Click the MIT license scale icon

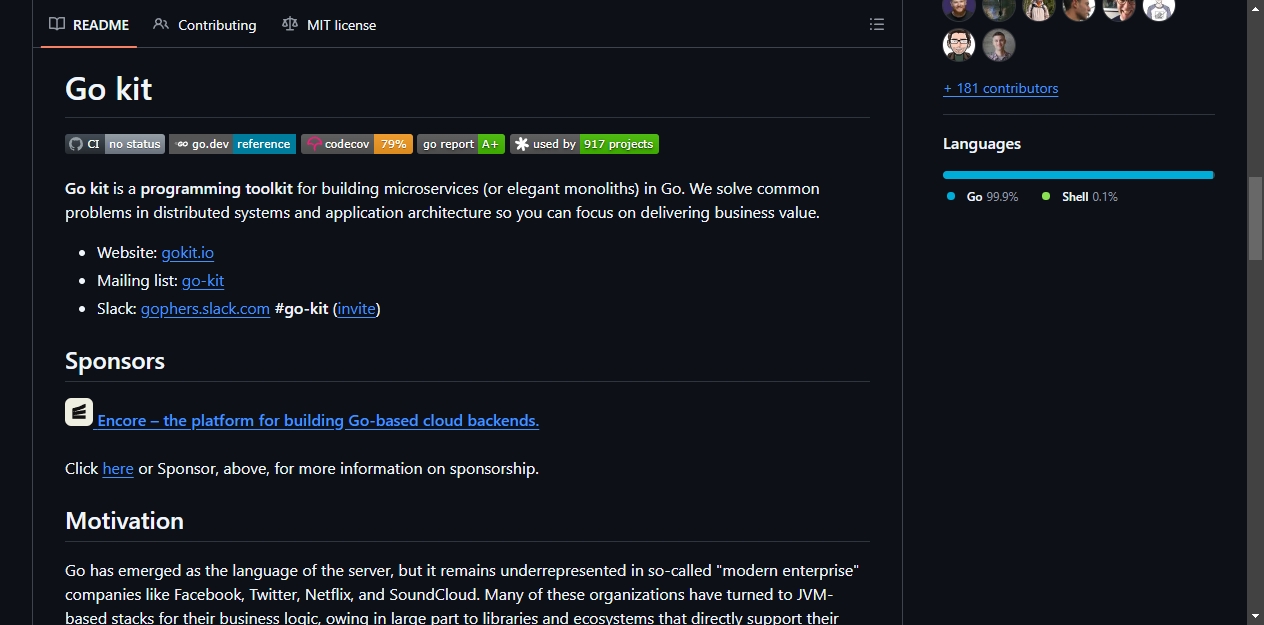(290, 24)
